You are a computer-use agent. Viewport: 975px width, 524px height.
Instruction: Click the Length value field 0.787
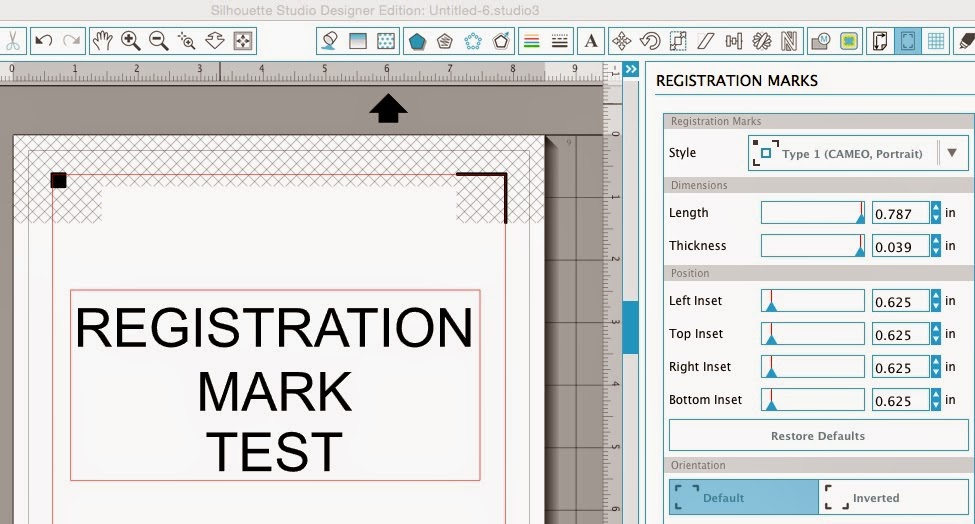pyautogui.click(x=900, y=213)
